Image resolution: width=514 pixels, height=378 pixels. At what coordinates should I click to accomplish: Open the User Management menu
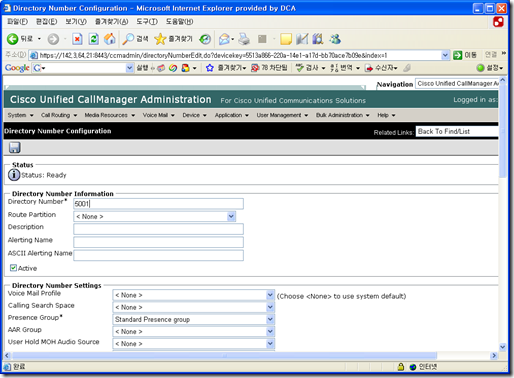(282, 115)
